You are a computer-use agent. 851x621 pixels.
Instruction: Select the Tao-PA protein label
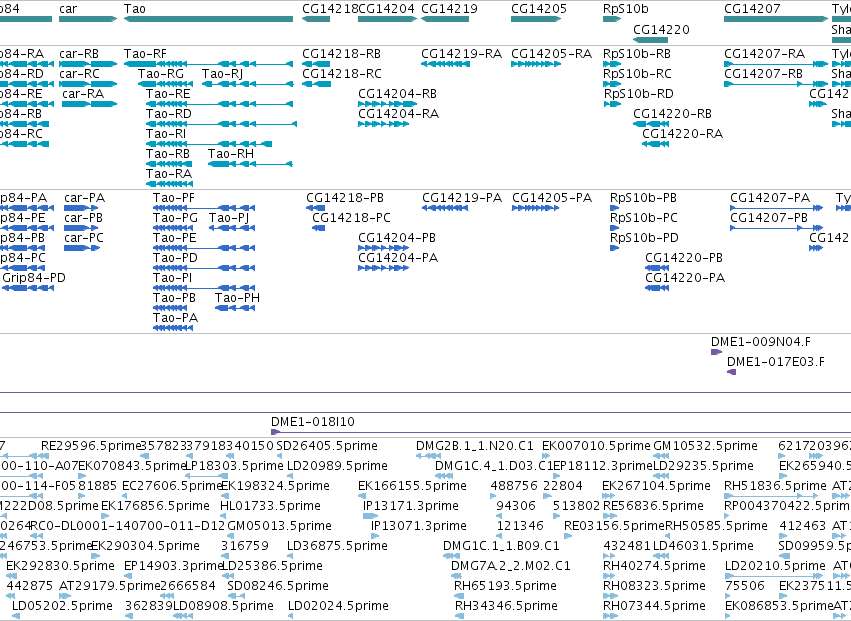175,318
